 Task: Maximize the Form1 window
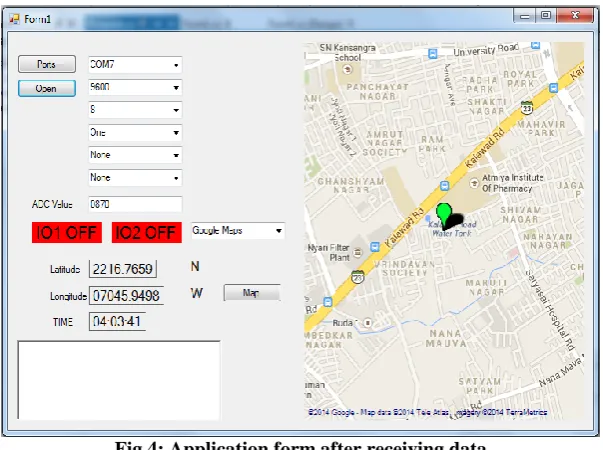pyautogui.click(x=545, y=15)
